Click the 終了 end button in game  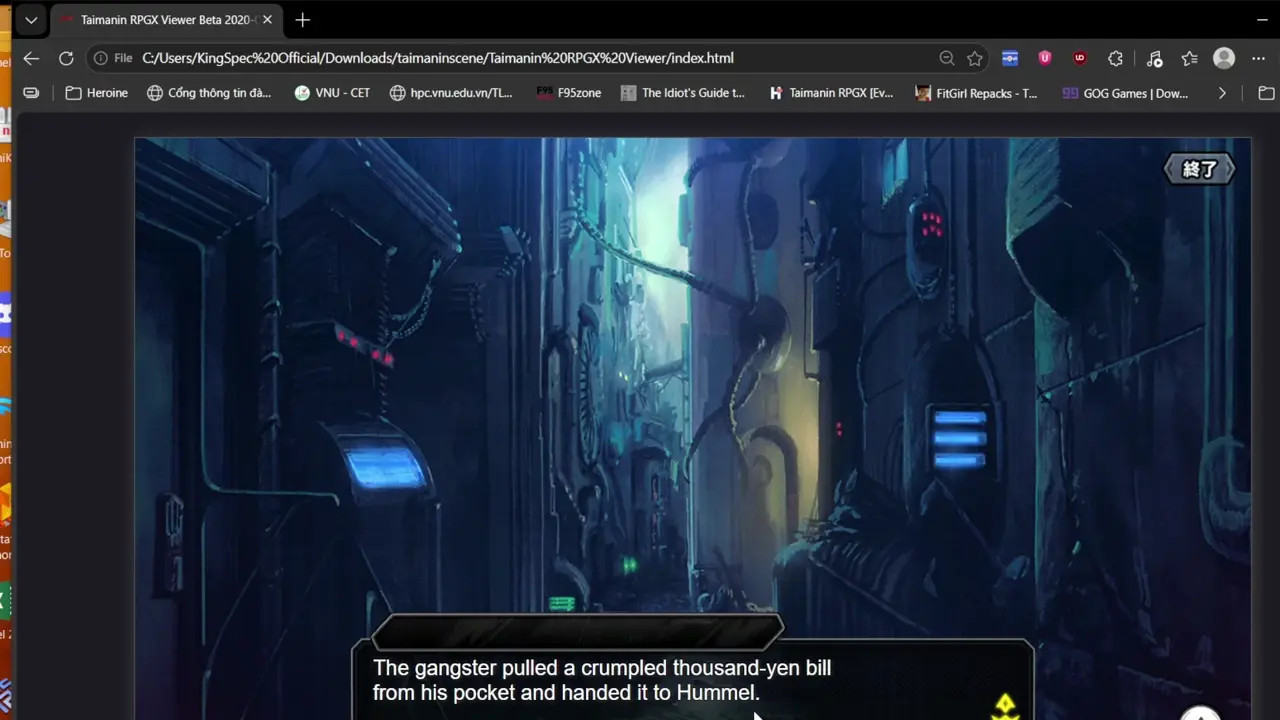1199,169
